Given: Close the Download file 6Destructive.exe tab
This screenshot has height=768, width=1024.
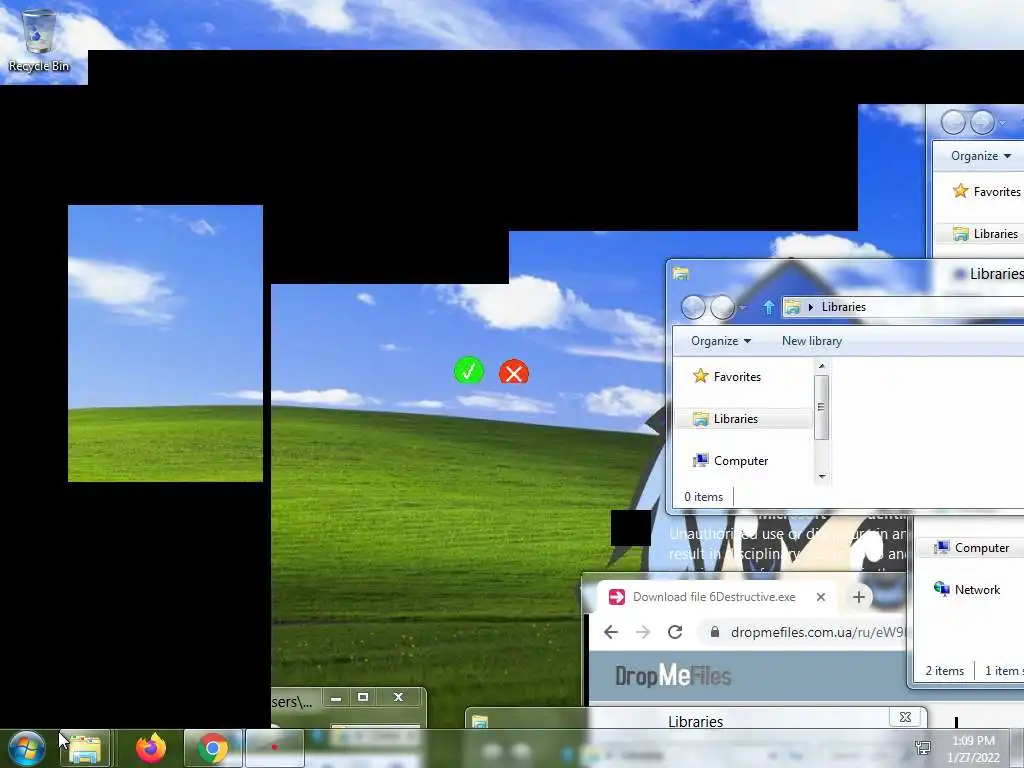Looking at the screenshot, I should click(x=821, y=597).
